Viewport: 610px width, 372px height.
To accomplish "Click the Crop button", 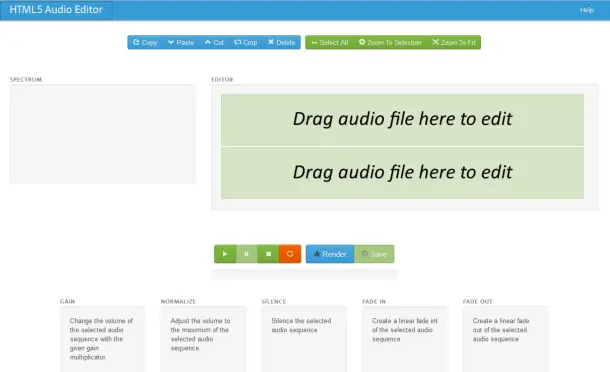I will (x=245, y=42).
